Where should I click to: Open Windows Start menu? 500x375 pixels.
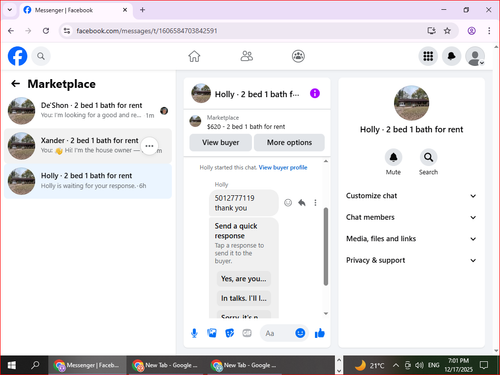pos(11,365)
